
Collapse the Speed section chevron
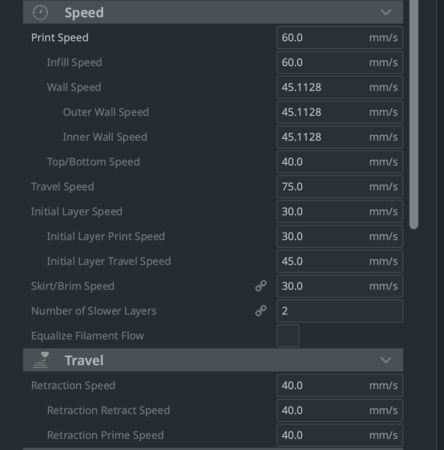click(x=386, y=12)
